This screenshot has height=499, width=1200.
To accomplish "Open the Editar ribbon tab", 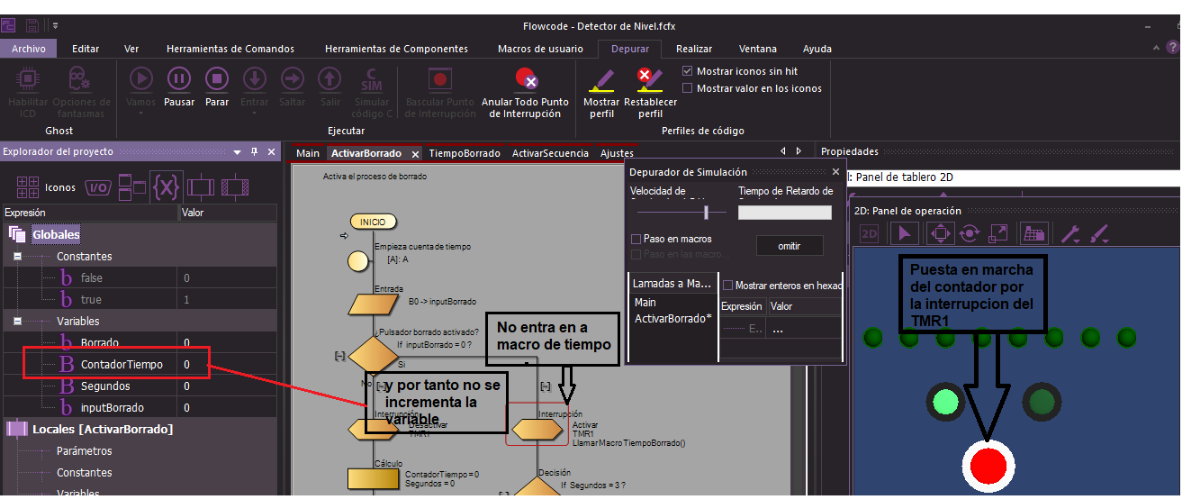I will pos(86,48).
